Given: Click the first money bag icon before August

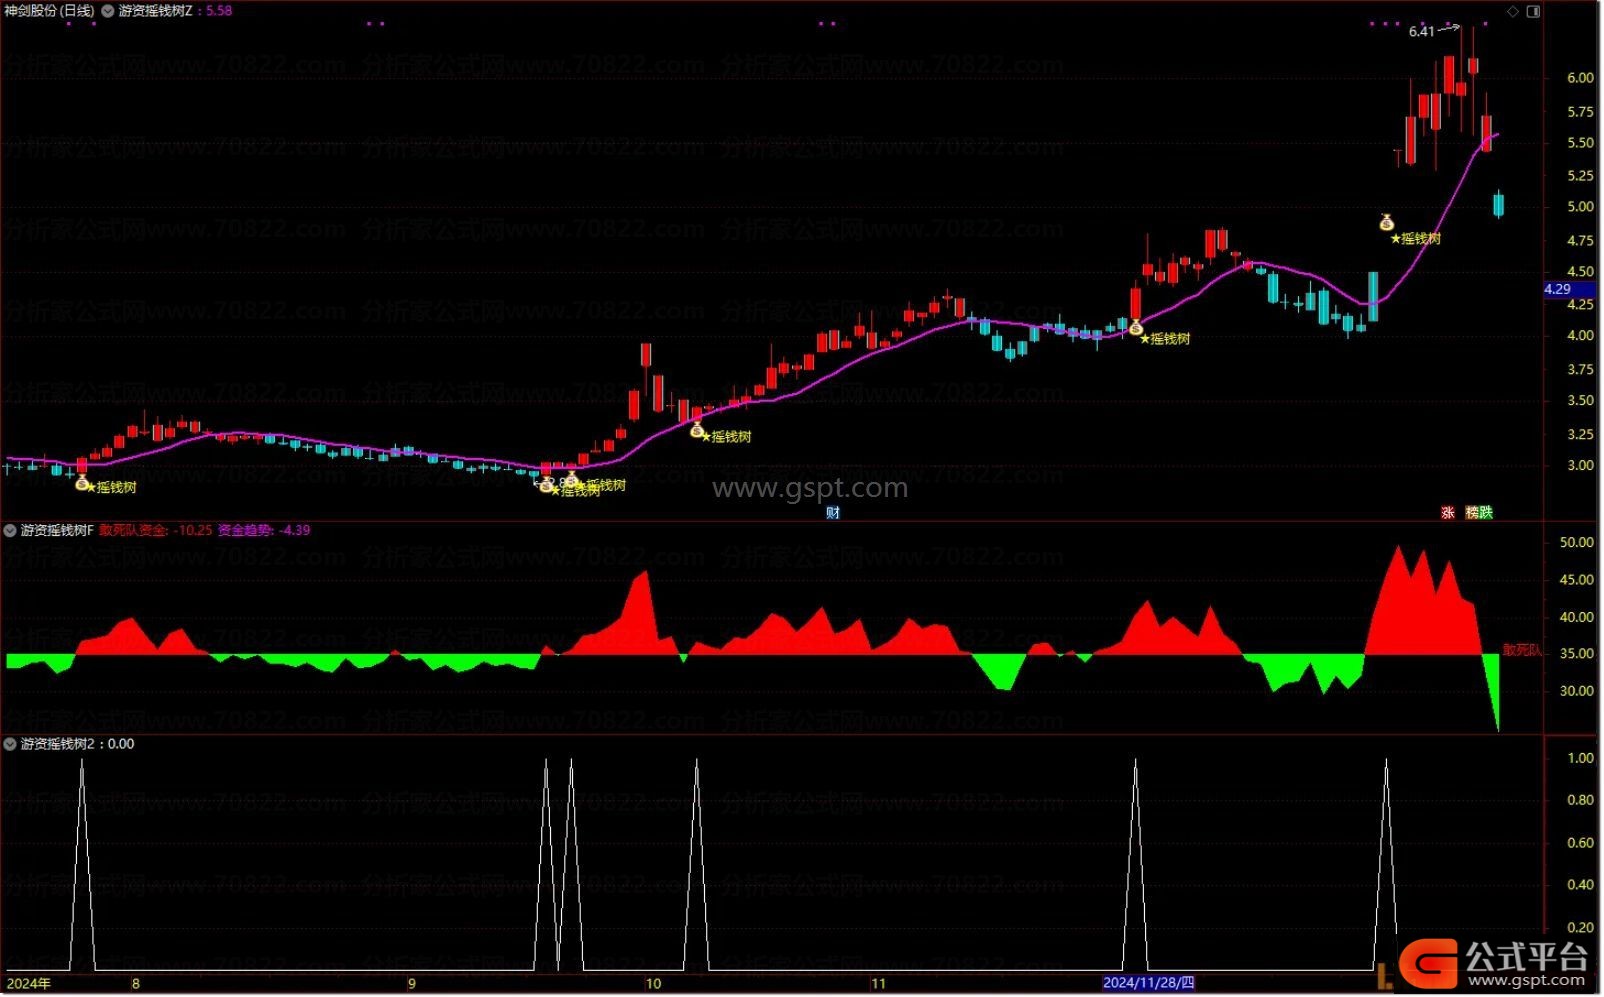Looking at the screenshot, I should (82, 483).
